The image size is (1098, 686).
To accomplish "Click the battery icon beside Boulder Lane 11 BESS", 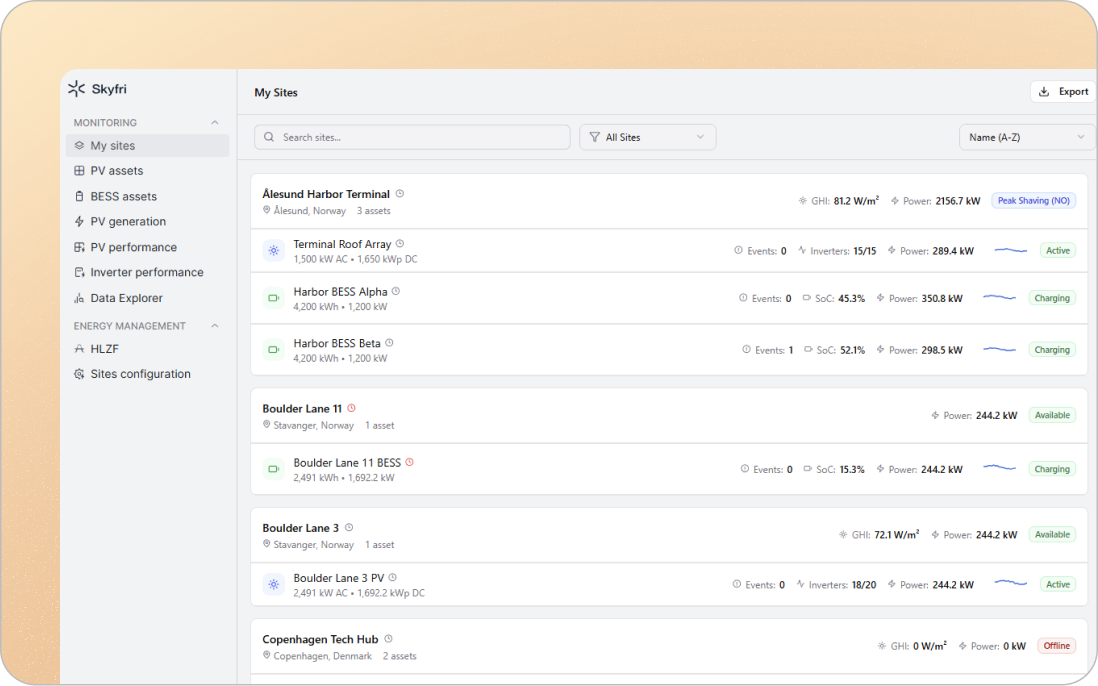I will click(x=273, y=469).
